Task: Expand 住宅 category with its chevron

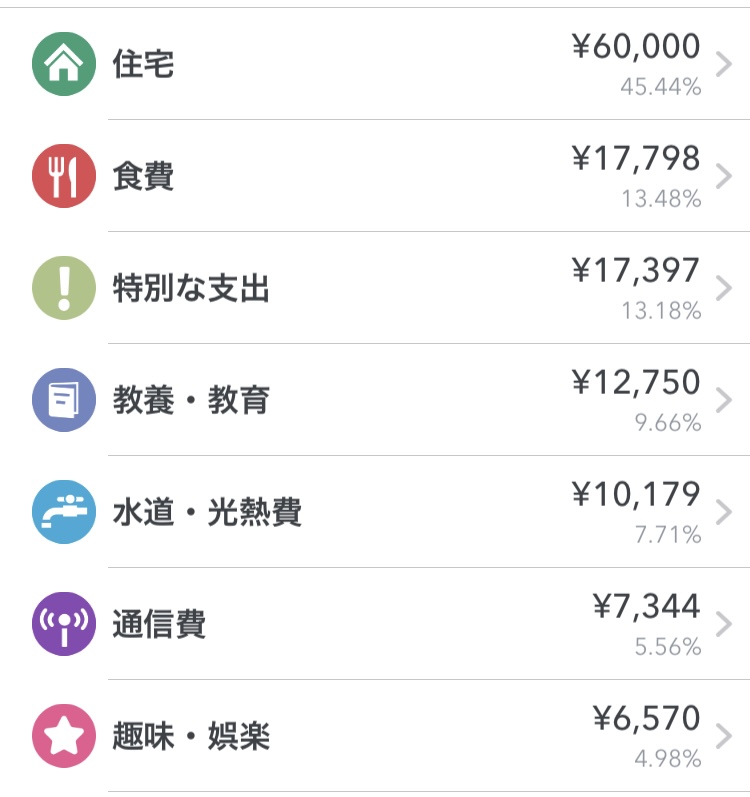Action: (x=726, y=65)
